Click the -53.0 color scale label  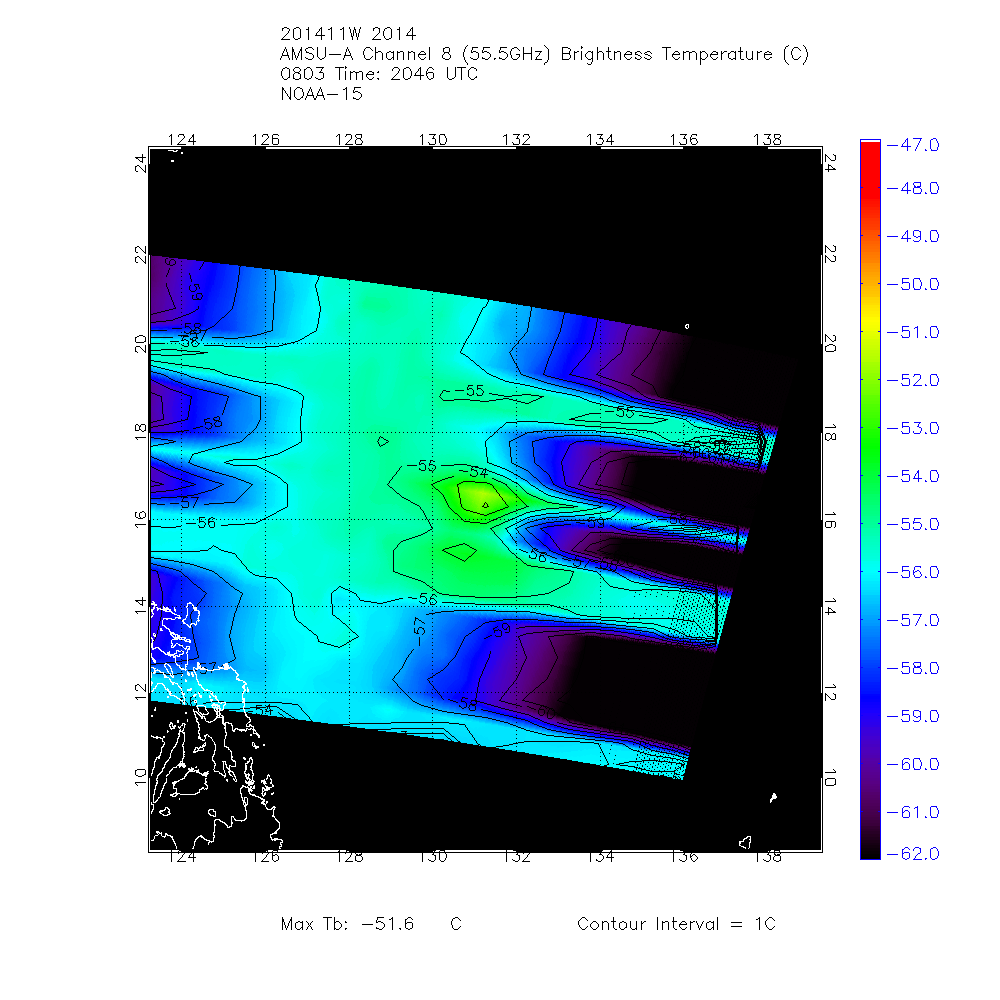click(x=913, y=428)
